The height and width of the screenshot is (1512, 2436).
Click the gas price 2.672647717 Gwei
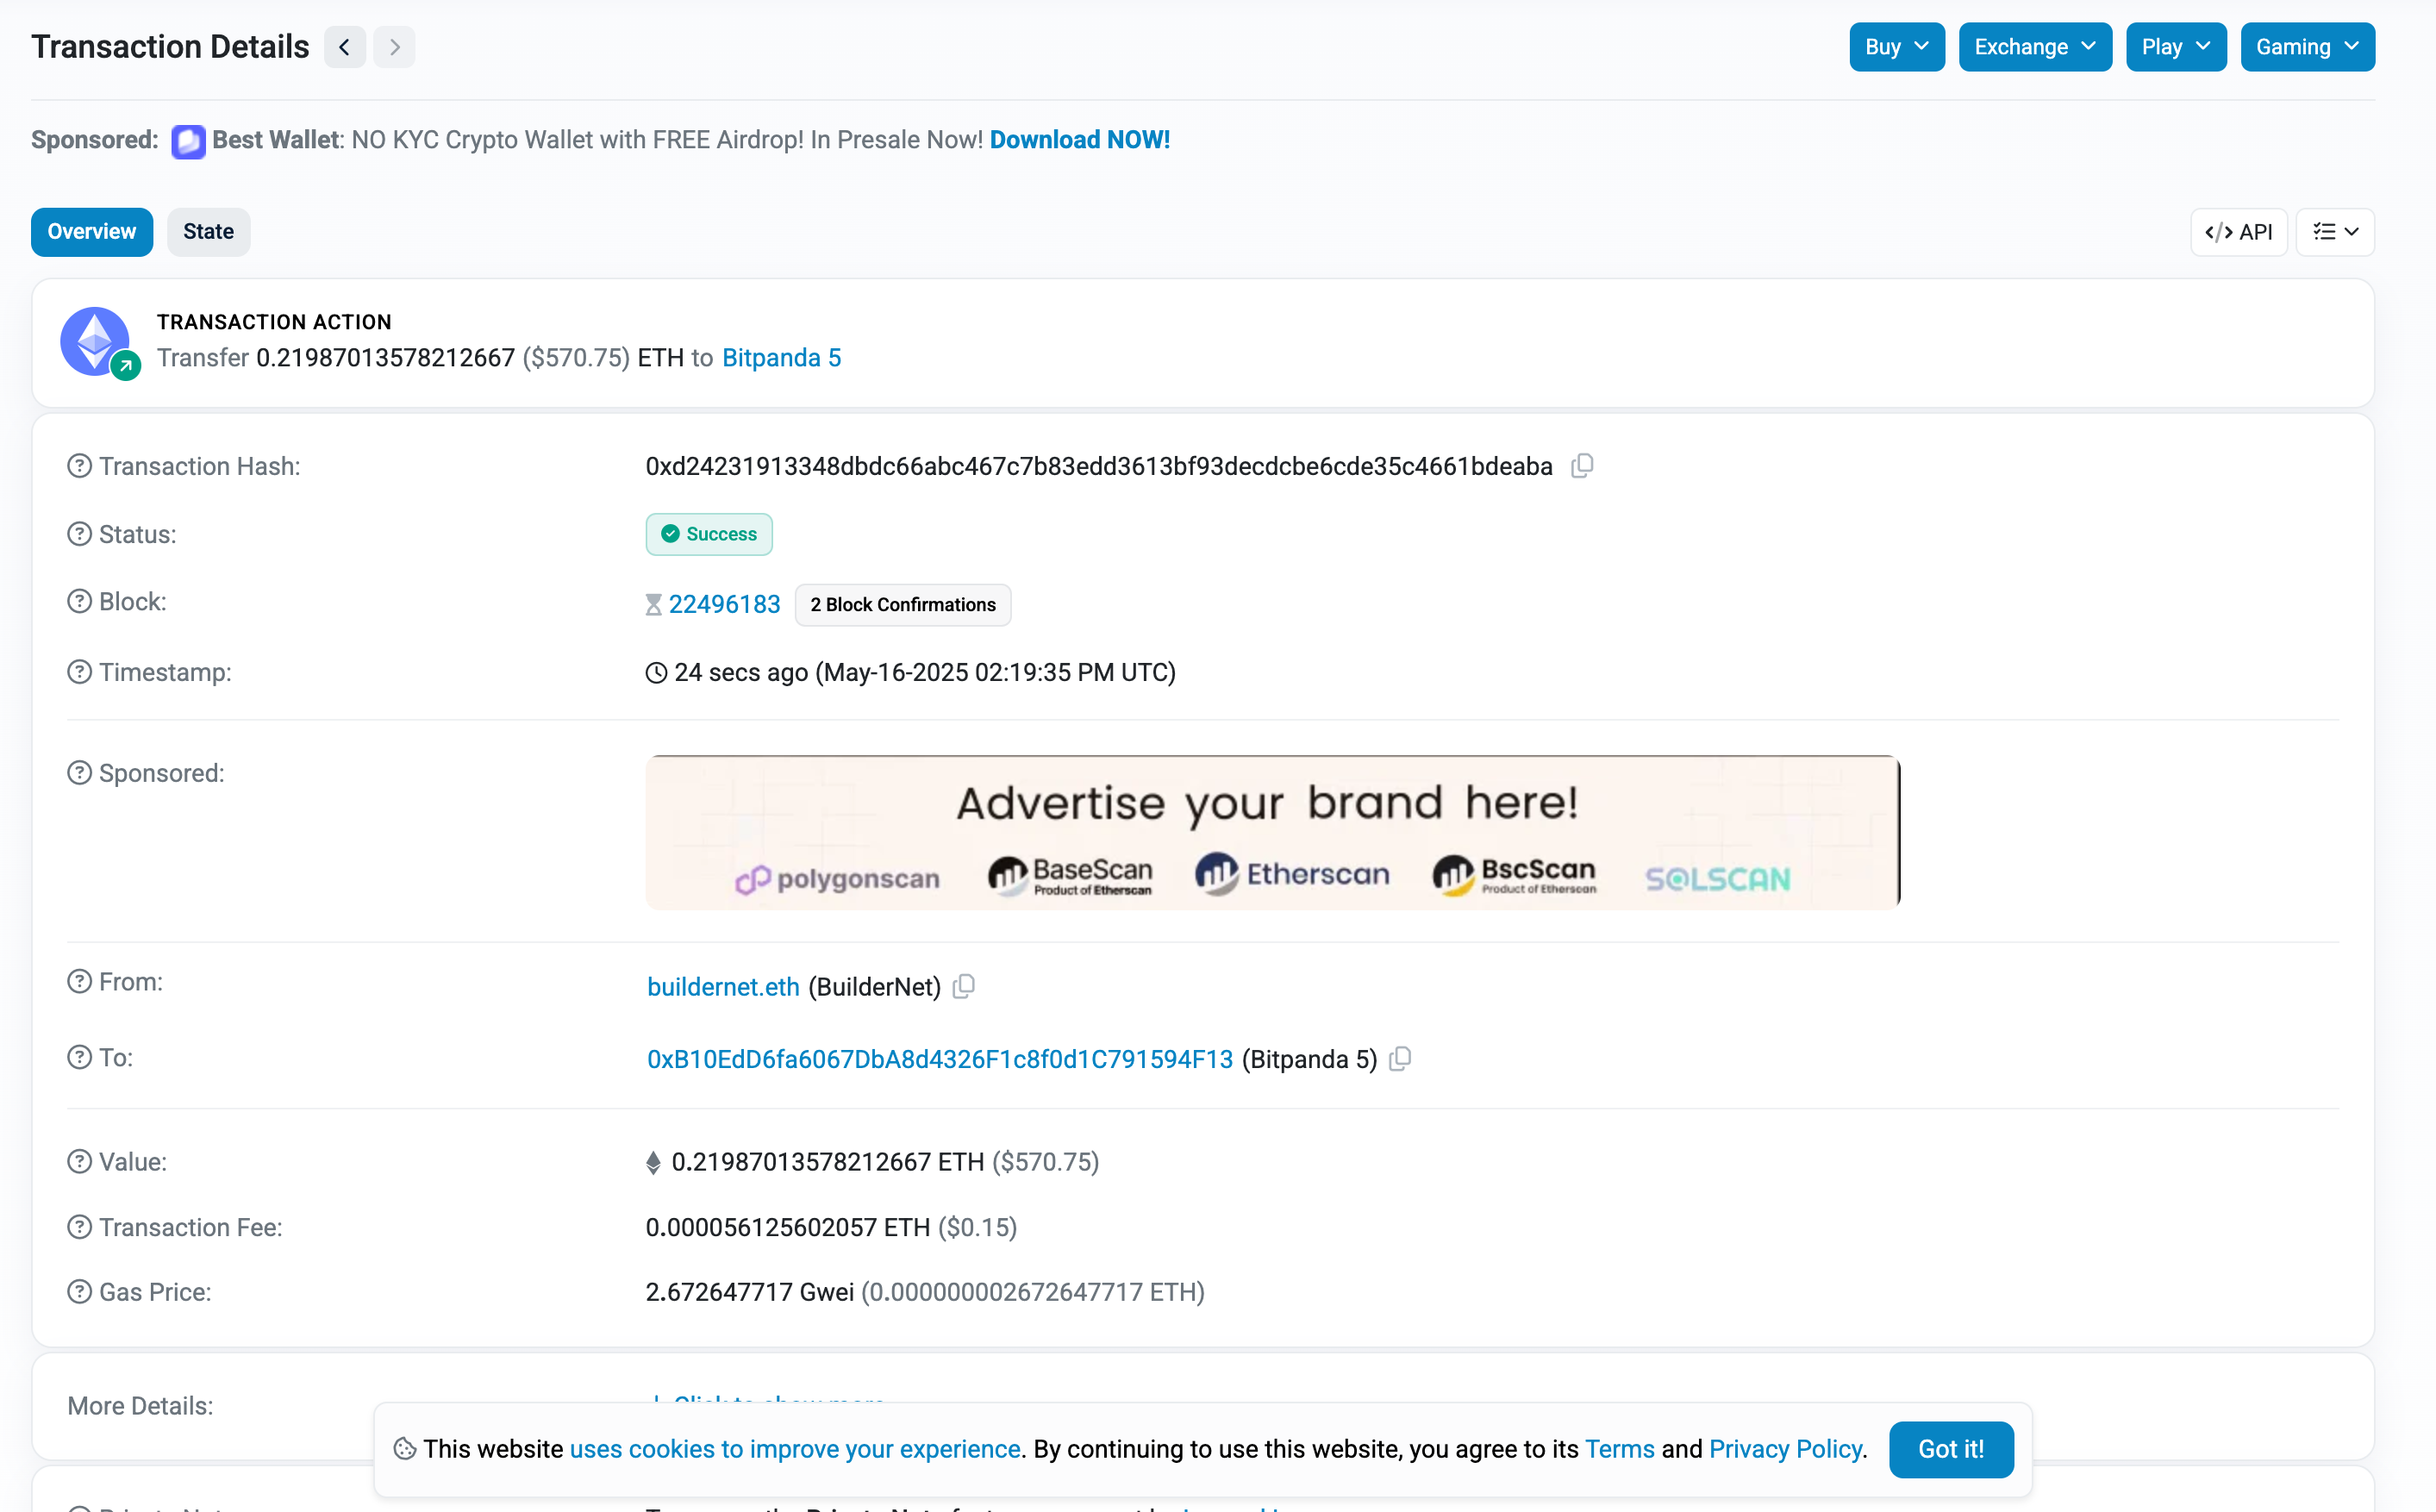coord(749,1292)
